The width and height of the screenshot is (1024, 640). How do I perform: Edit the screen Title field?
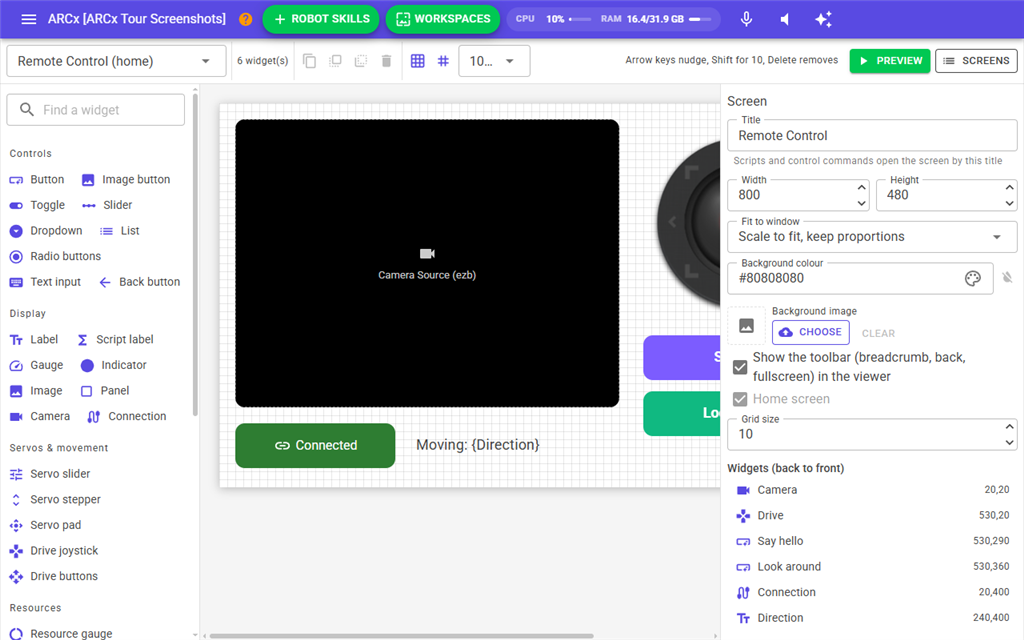tap(872, 135)
